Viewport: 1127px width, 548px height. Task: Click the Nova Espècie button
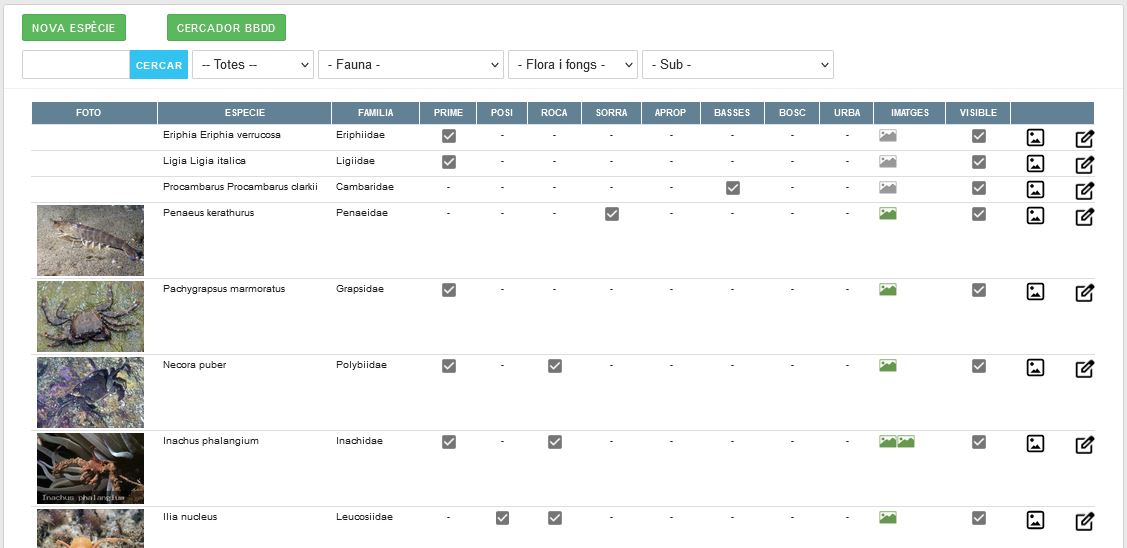coord(74,28)
